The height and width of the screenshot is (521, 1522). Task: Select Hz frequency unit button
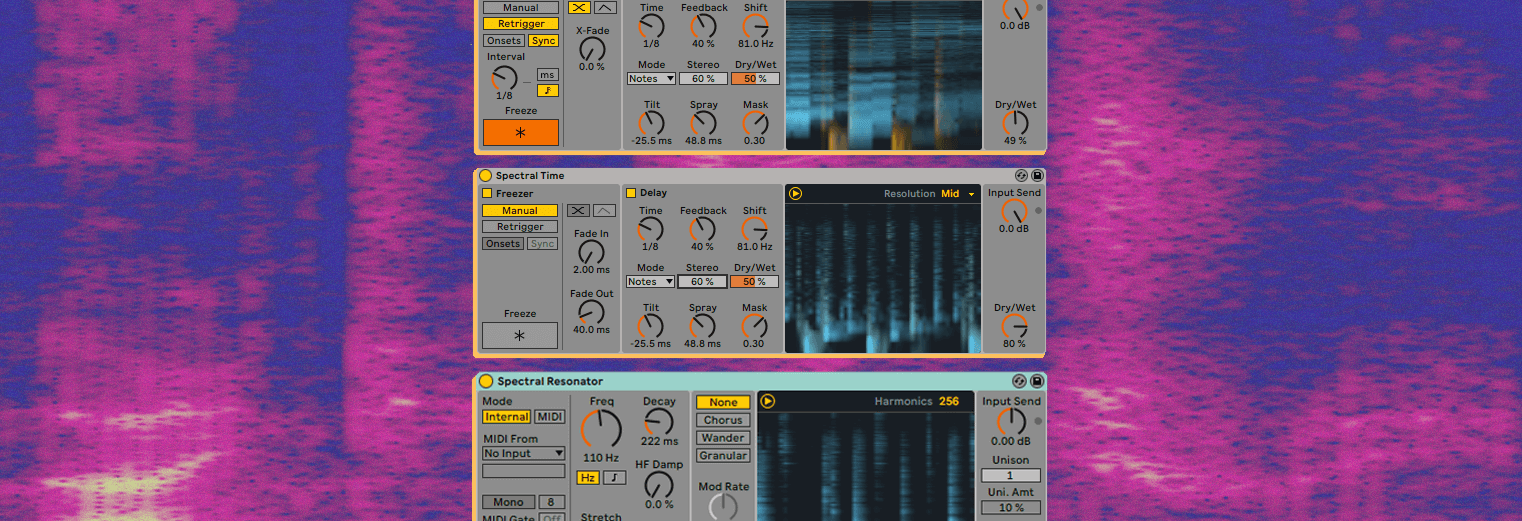pyautogui.click(x=588, y=478)
